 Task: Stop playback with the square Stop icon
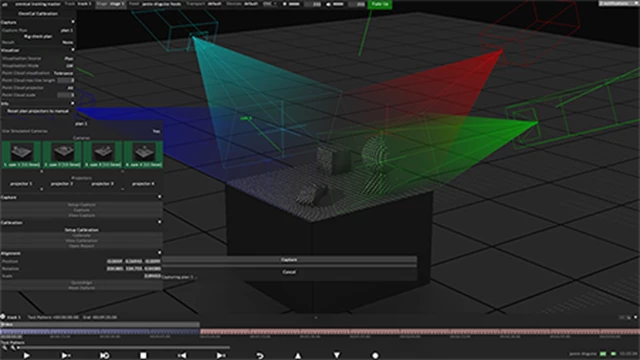pos(143,356)
